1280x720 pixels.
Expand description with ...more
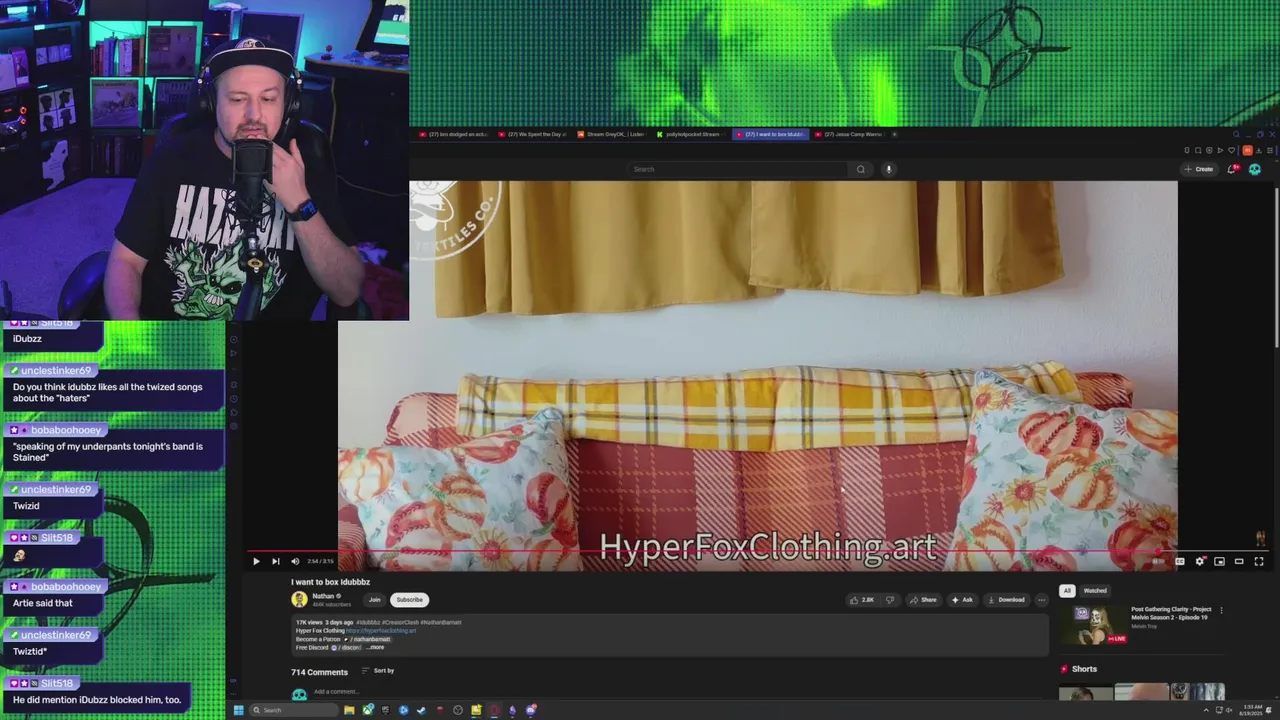375,647
